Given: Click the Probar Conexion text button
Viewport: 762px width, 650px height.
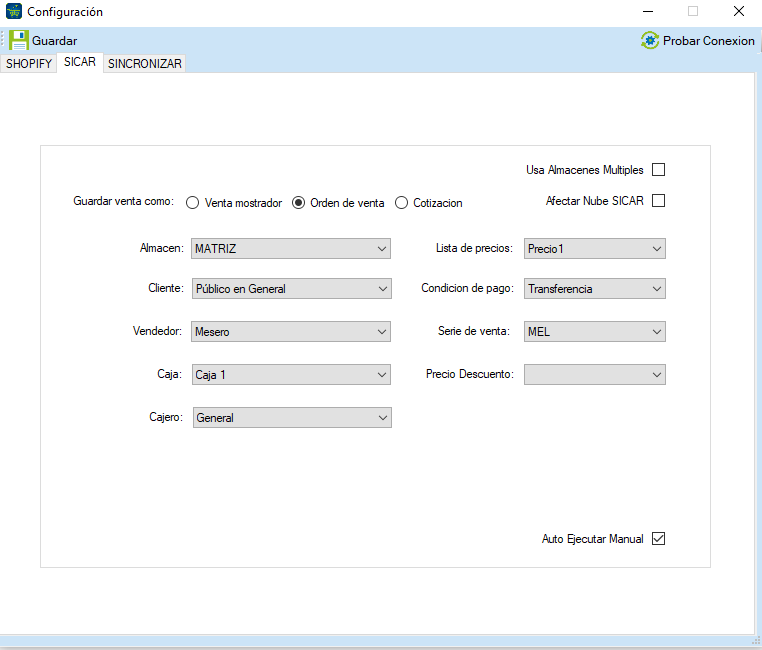Looking at the screenshot, I should [709, 41].
